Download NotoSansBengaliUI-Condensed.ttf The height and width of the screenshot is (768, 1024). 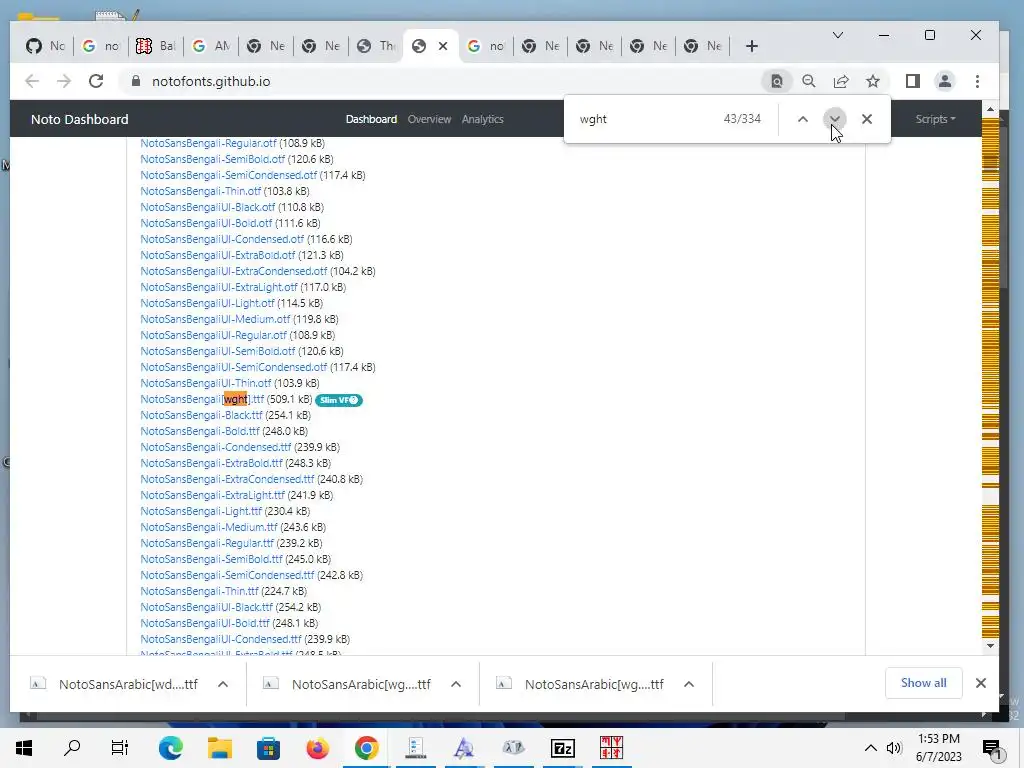click(221, 639)
